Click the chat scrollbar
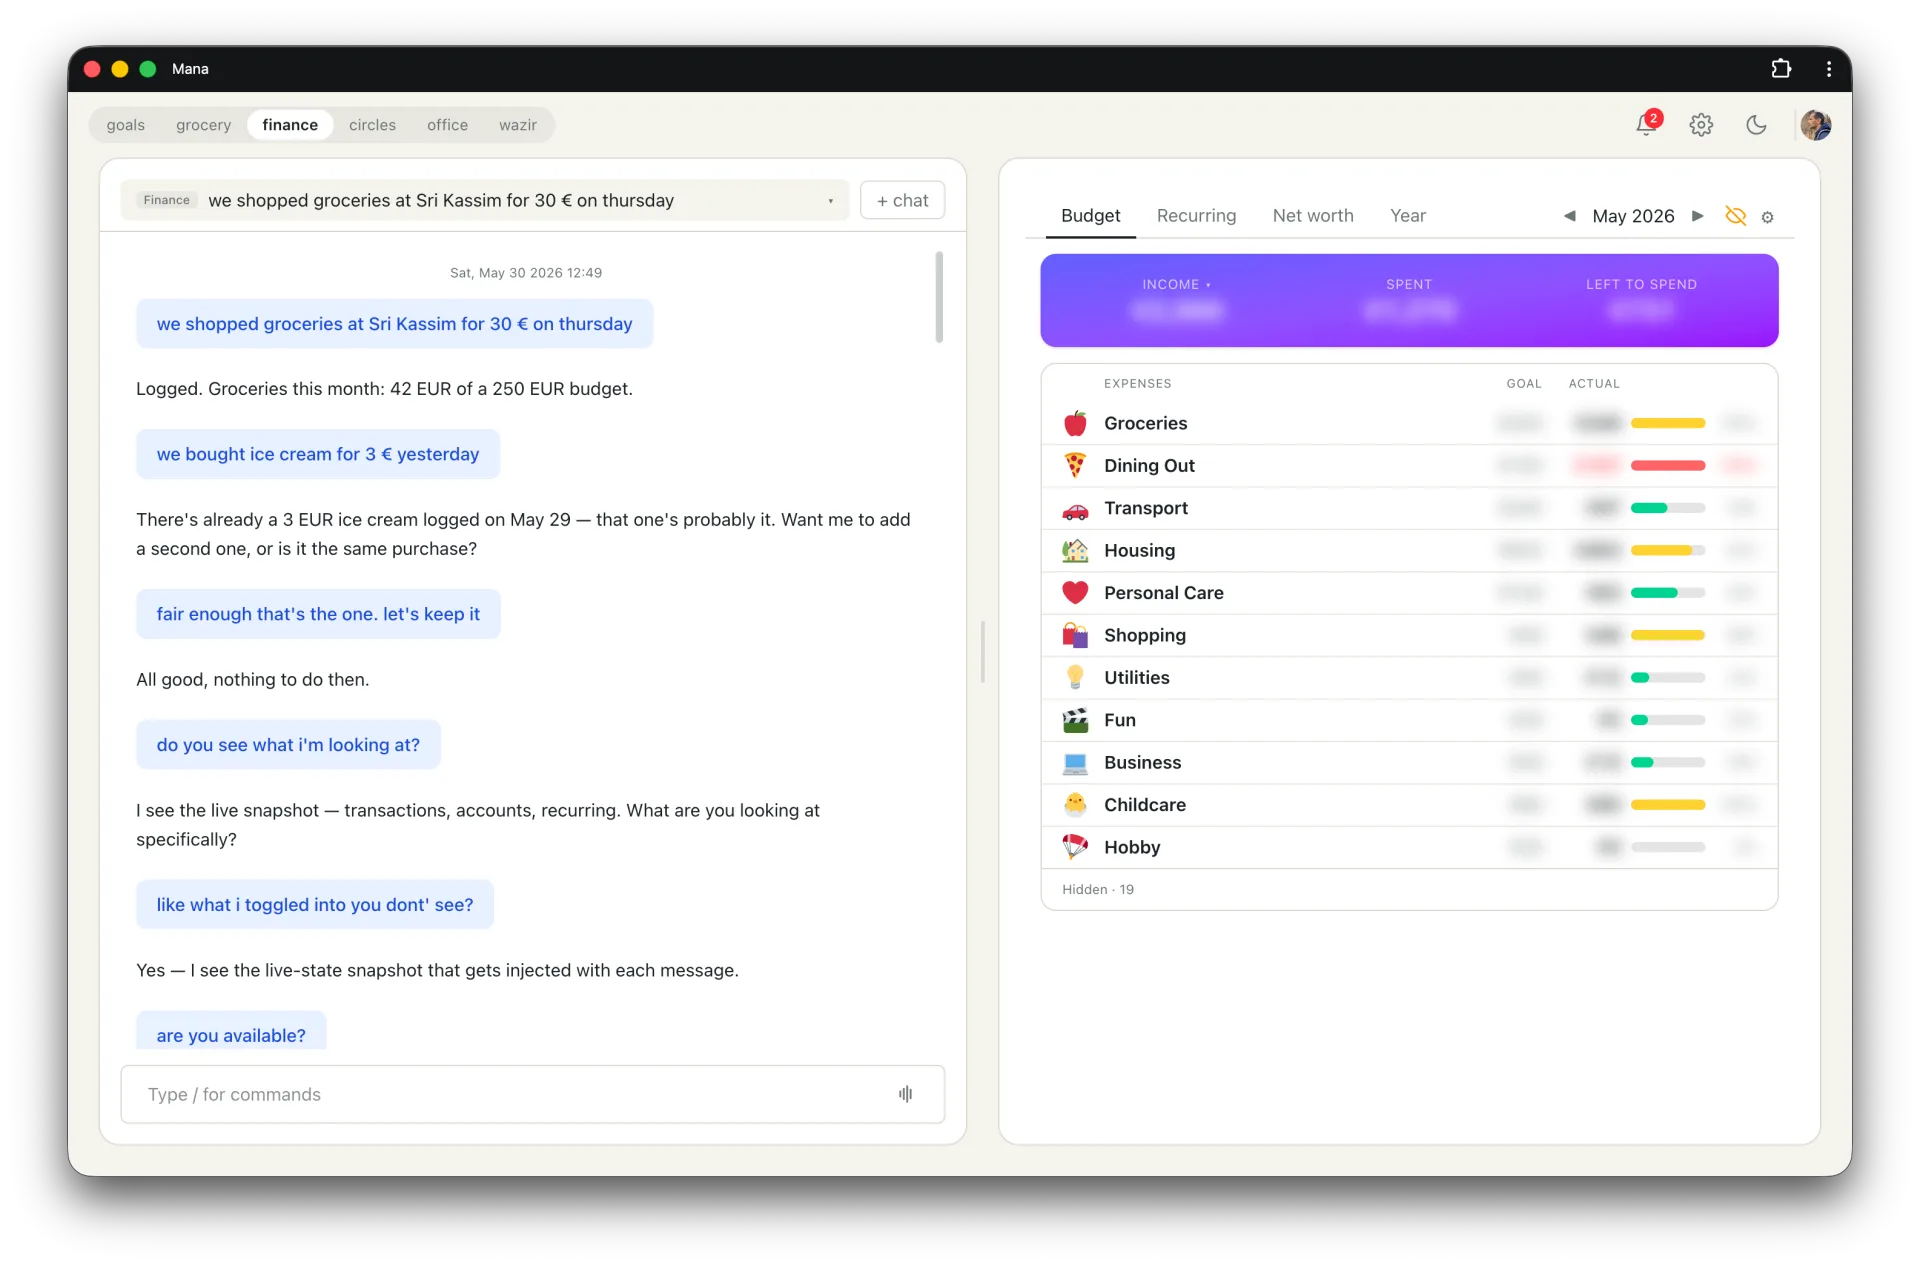 coord(939,297)
